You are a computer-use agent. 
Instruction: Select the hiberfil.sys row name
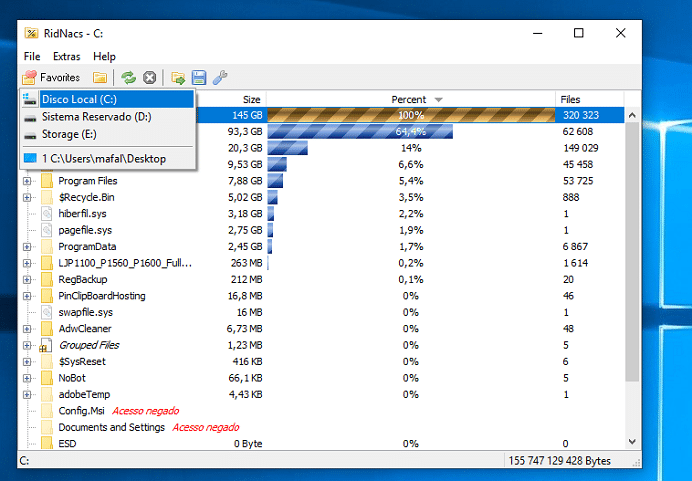83,214
